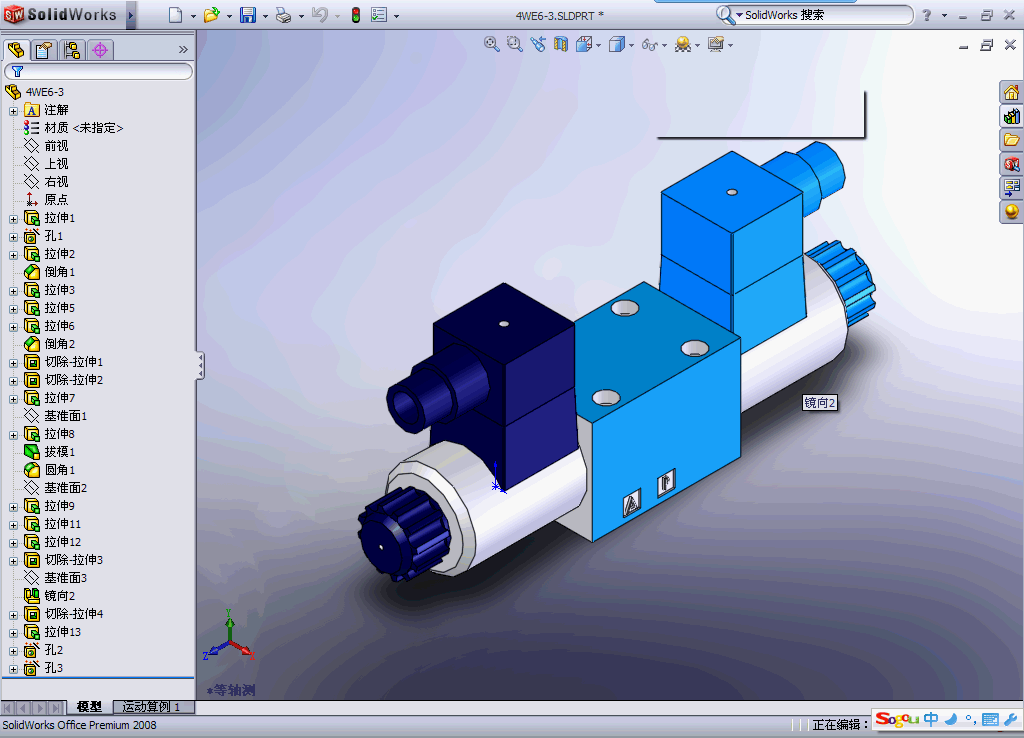Viewport: 1024px width, 738px height.
Task: Select the FeatureManager design tree tab
Action: (16, 50)
